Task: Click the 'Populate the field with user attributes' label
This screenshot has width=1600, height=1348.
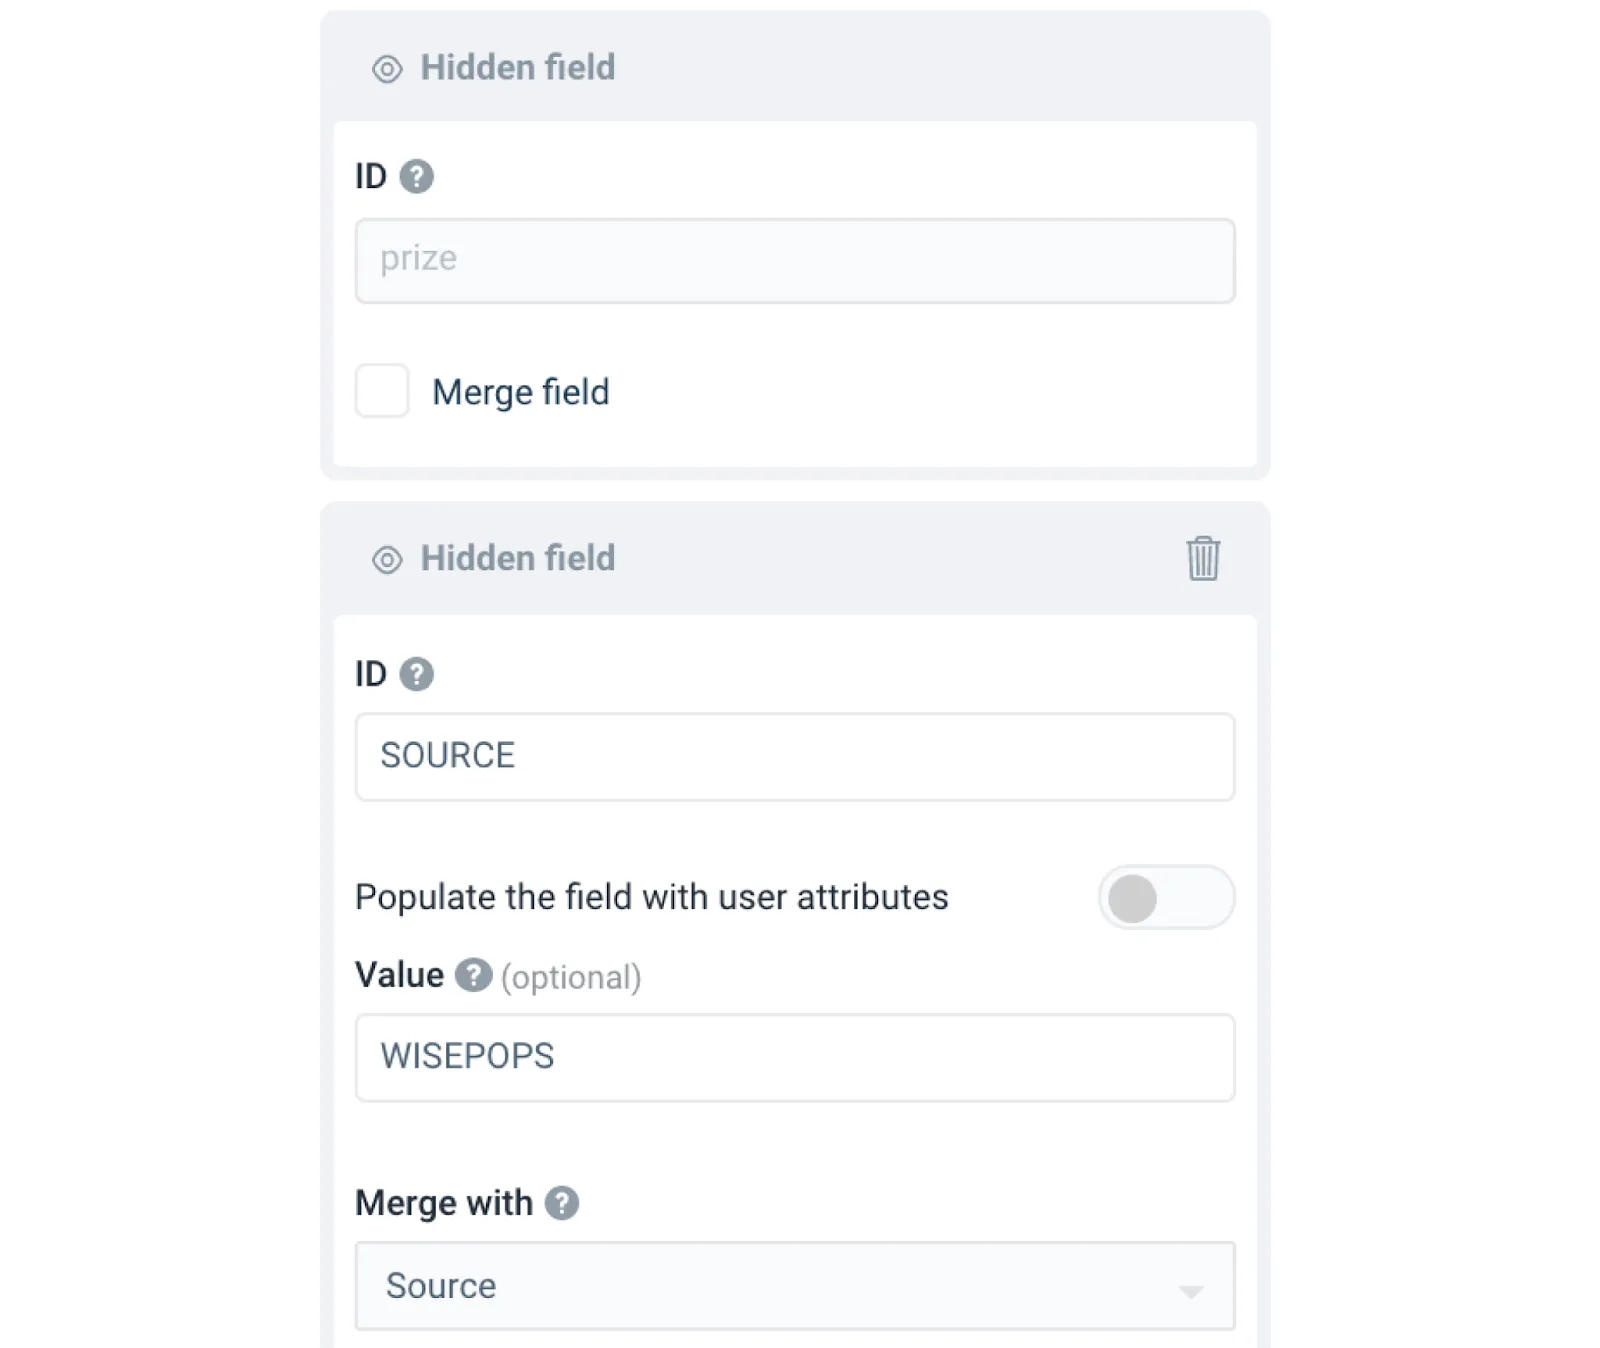Action: click(x=651, y=898)
